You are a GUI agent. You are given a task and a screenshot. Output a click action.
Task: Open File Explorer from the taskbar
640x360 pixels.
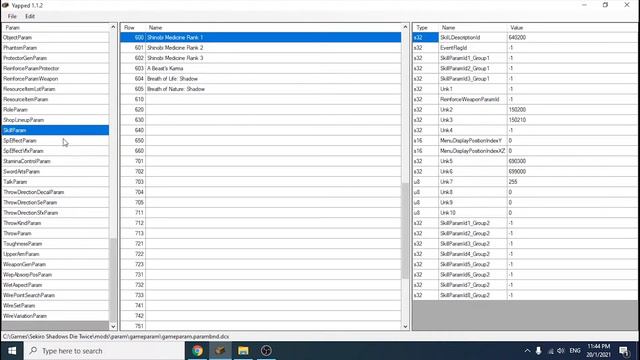(243, 351)
